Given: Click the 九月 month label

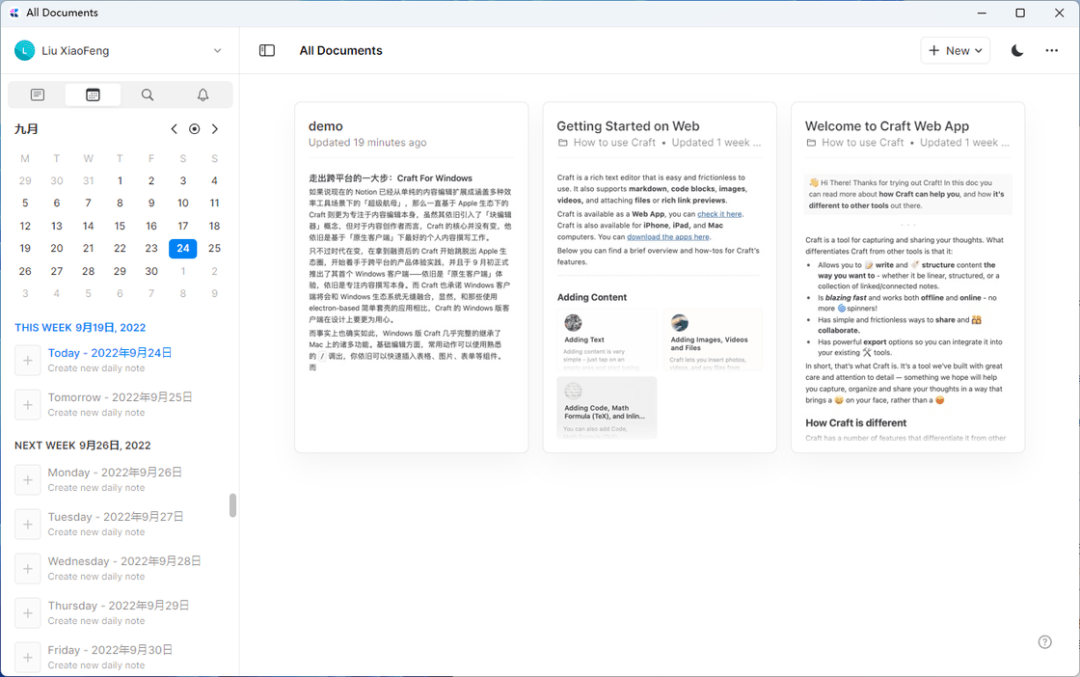Looking at the screenshot, I should pyautogui.click(x=26, y=129).
